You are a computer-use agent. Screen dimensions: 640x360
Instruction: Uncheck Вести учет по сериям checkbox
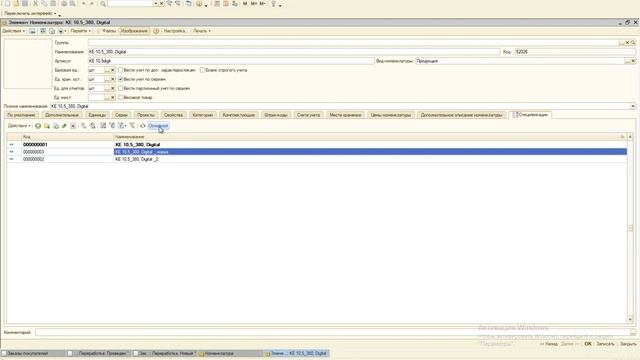click(120, 79)
